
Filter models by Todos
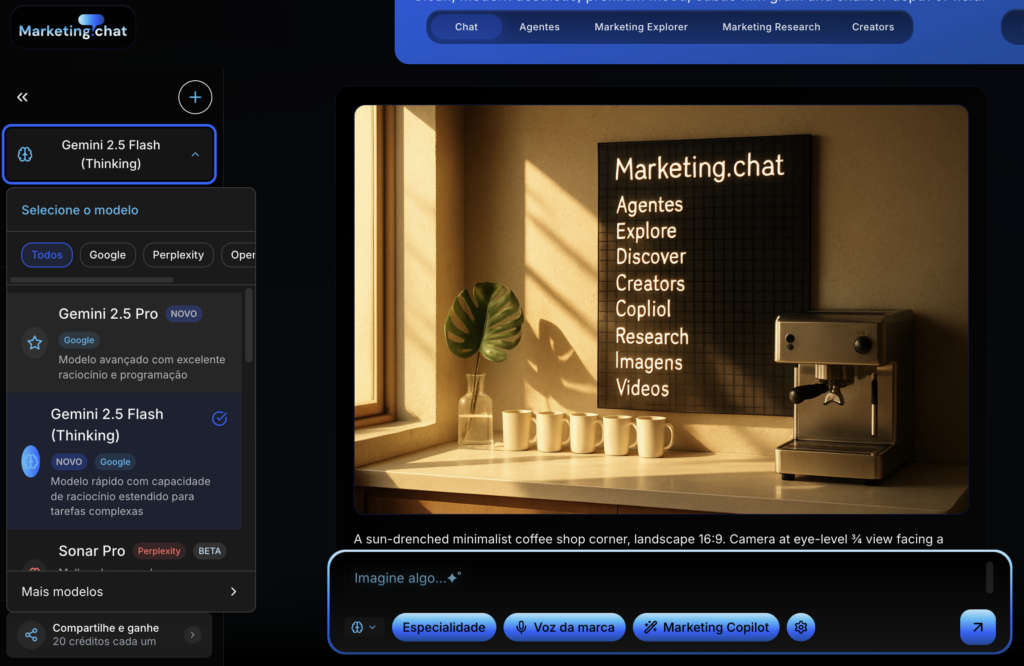click(x=47, y=255)
